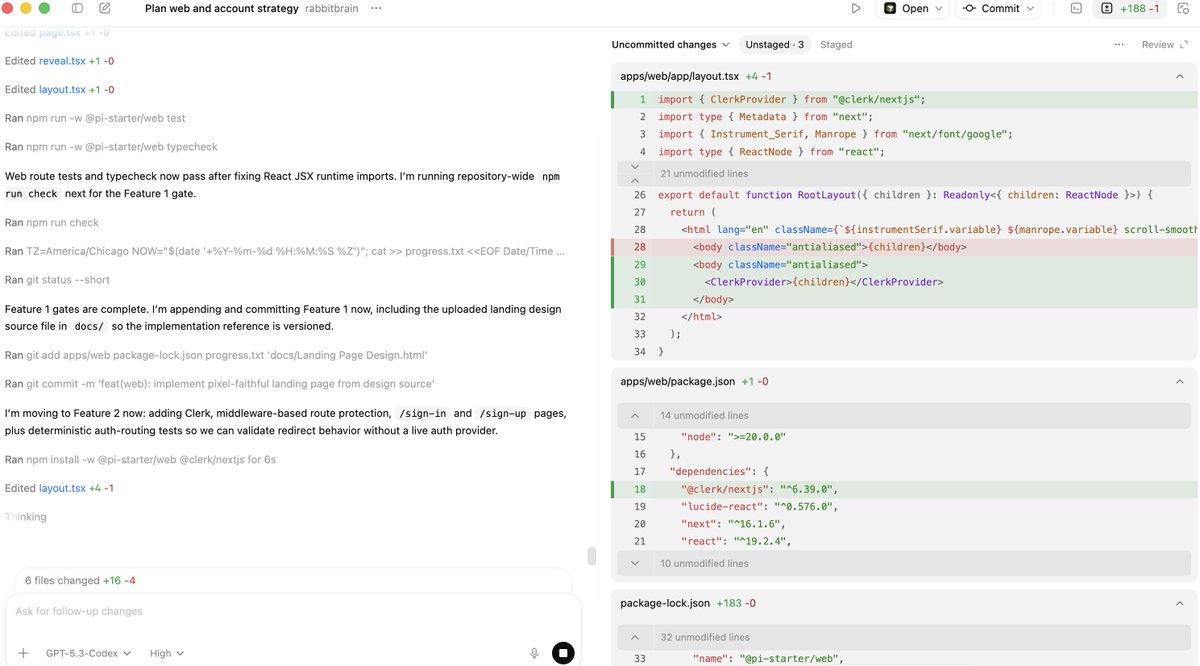Open the High reasoning effort dropdown
This screenshot has height=666, width=1200.
pos(167,653)
